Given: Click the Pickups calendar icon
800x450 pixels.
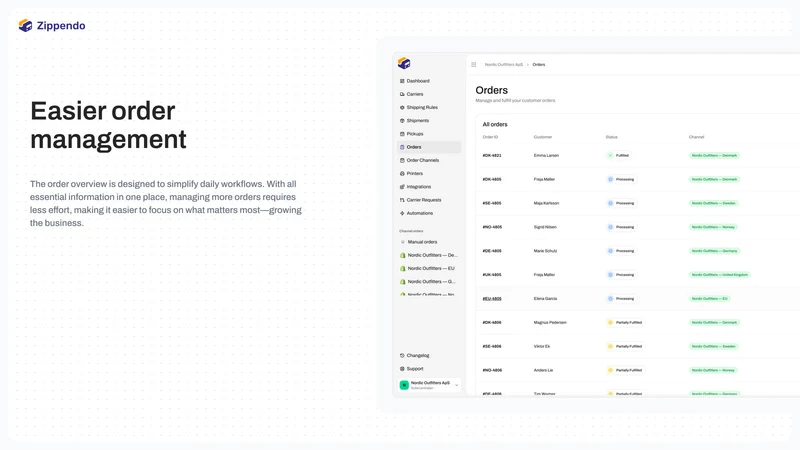Looking at the screenshot, I should click(402, 134).
